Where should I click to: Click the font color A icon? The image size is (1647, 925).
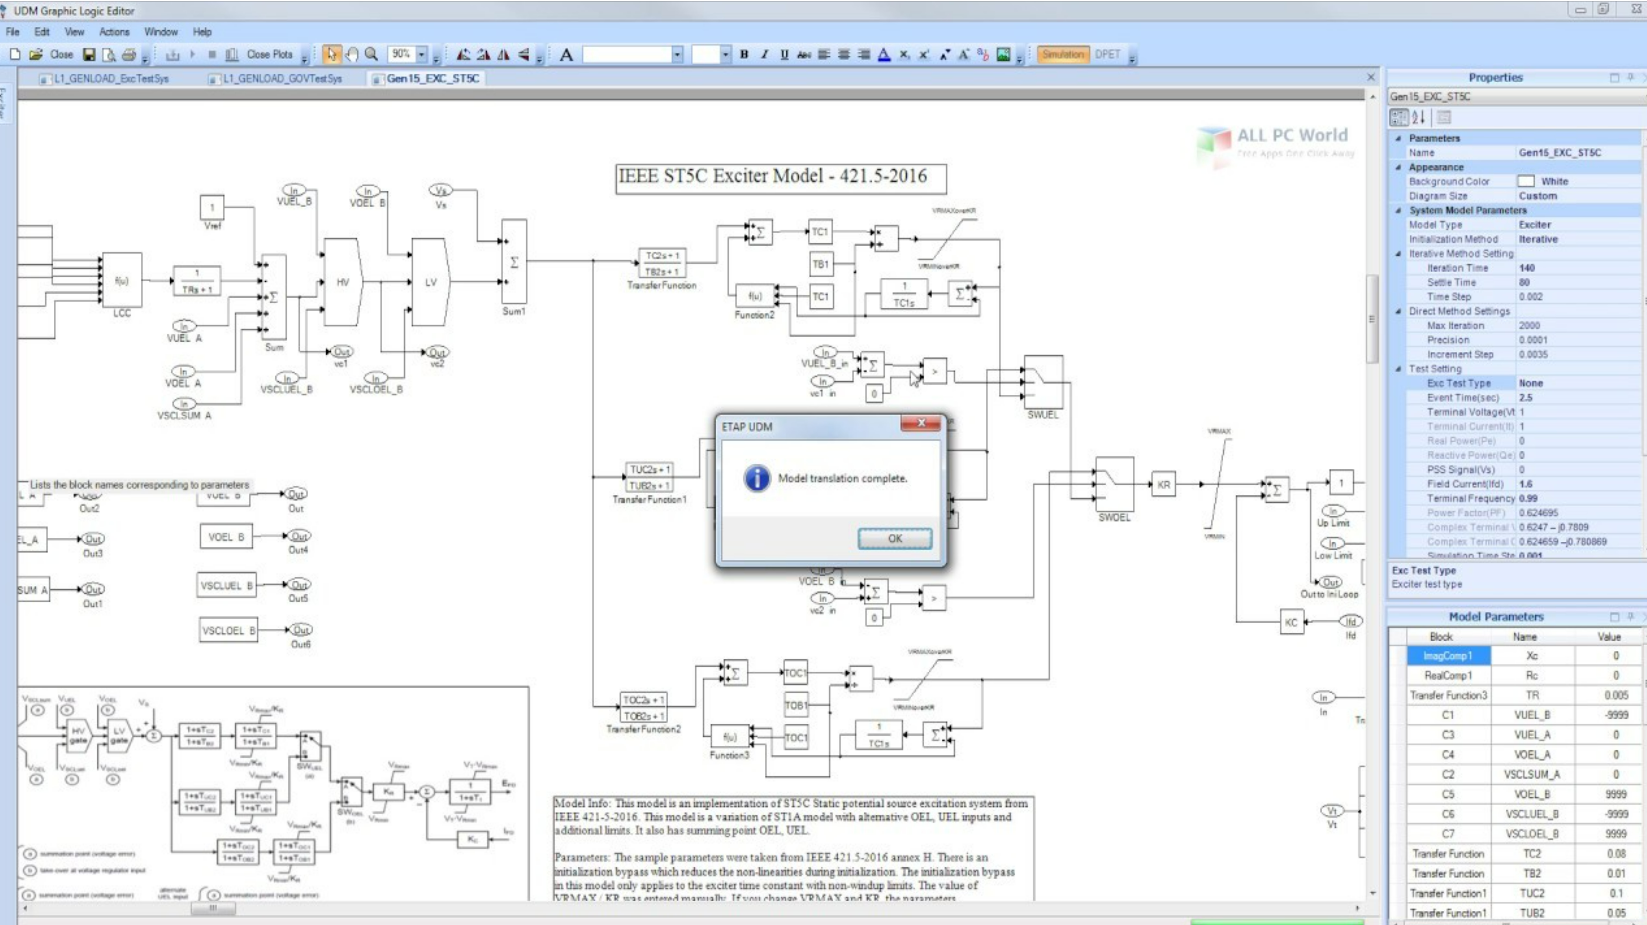(884, 55)
